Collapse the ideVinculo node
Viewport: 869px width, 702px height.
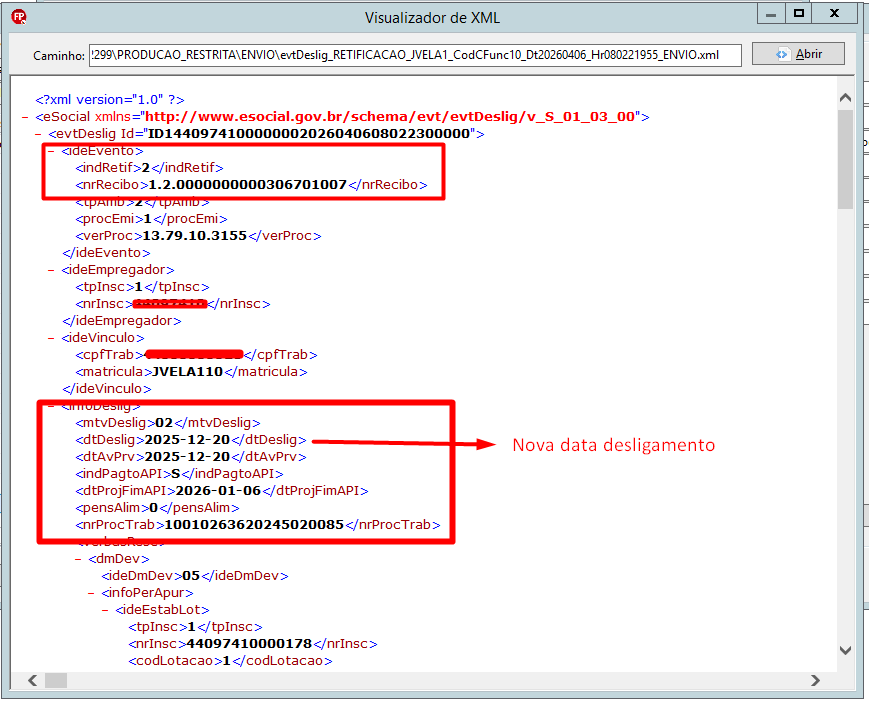point(51,339)
